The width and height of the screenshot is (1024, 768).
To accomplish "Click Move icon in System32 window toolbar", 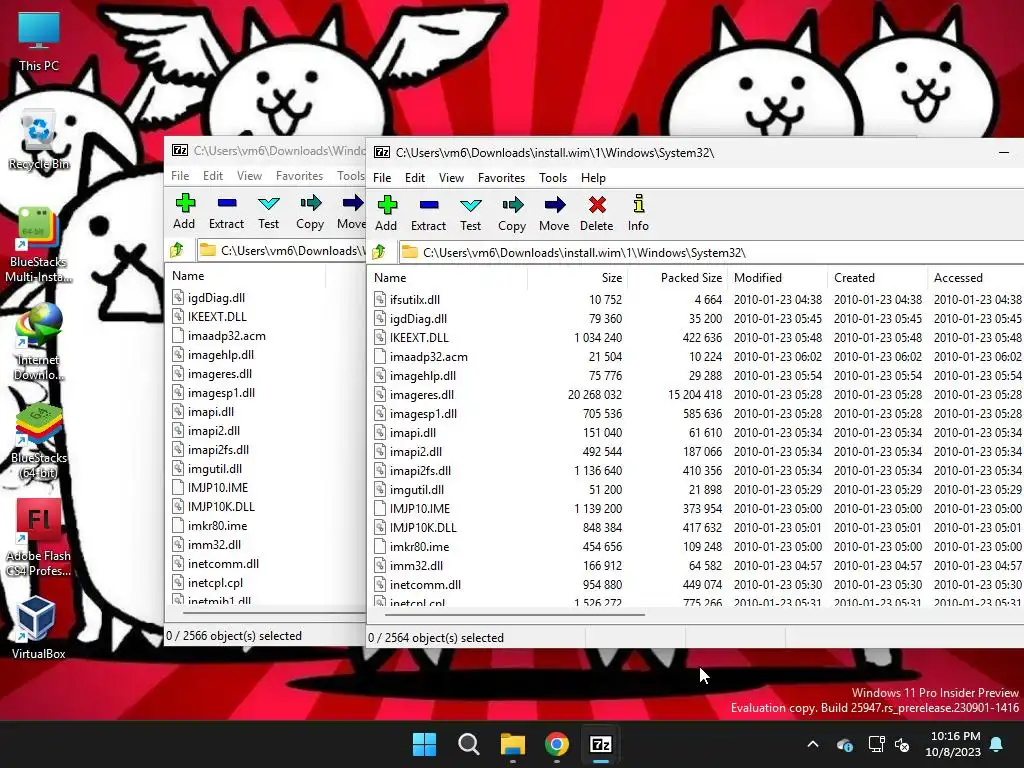I will (554, 213).
